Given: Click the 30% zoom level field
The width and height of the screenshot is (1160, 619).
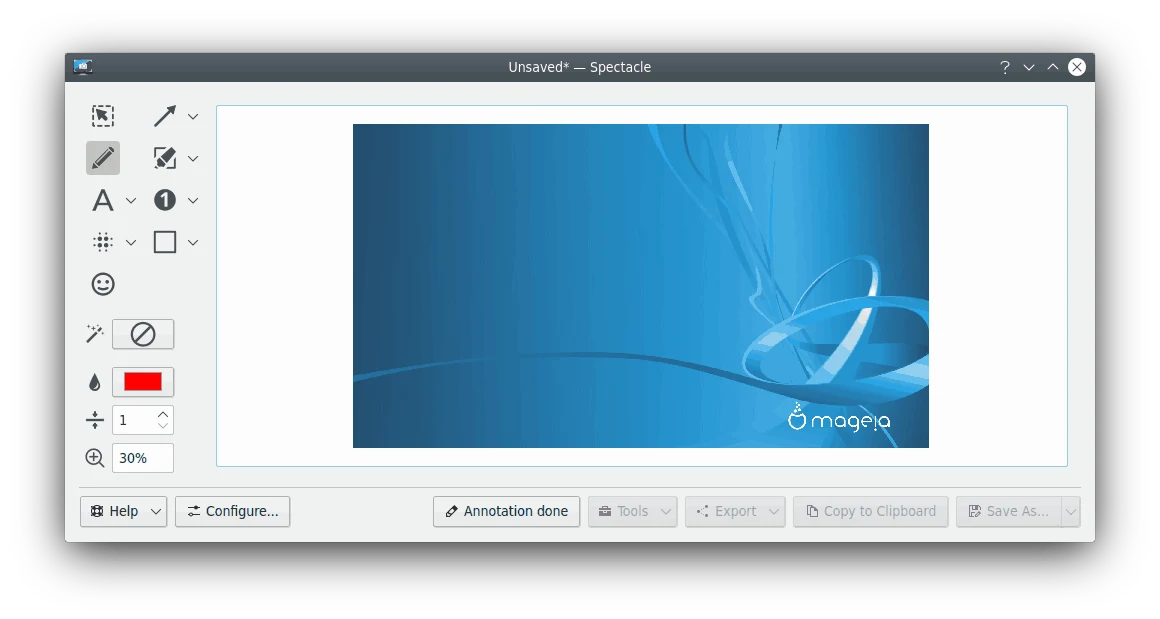Looking at the screenshot, I should click(143, 458).
